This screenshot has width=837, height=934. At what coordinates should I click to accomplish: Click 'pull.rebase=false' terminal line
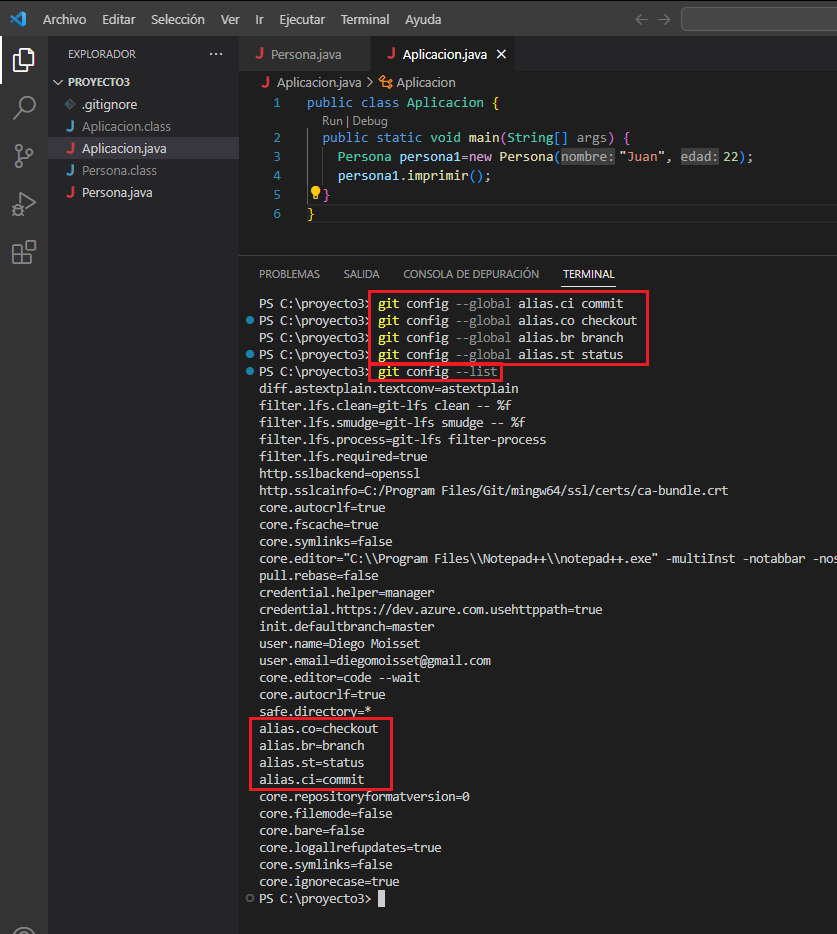(x=319, y=575)
